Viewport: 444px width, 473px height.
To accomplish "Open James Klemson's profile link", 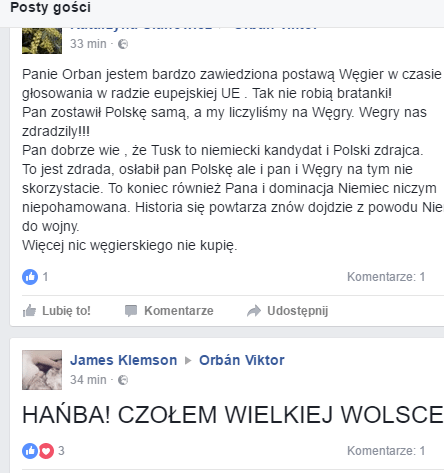I will tap(123, 360).
